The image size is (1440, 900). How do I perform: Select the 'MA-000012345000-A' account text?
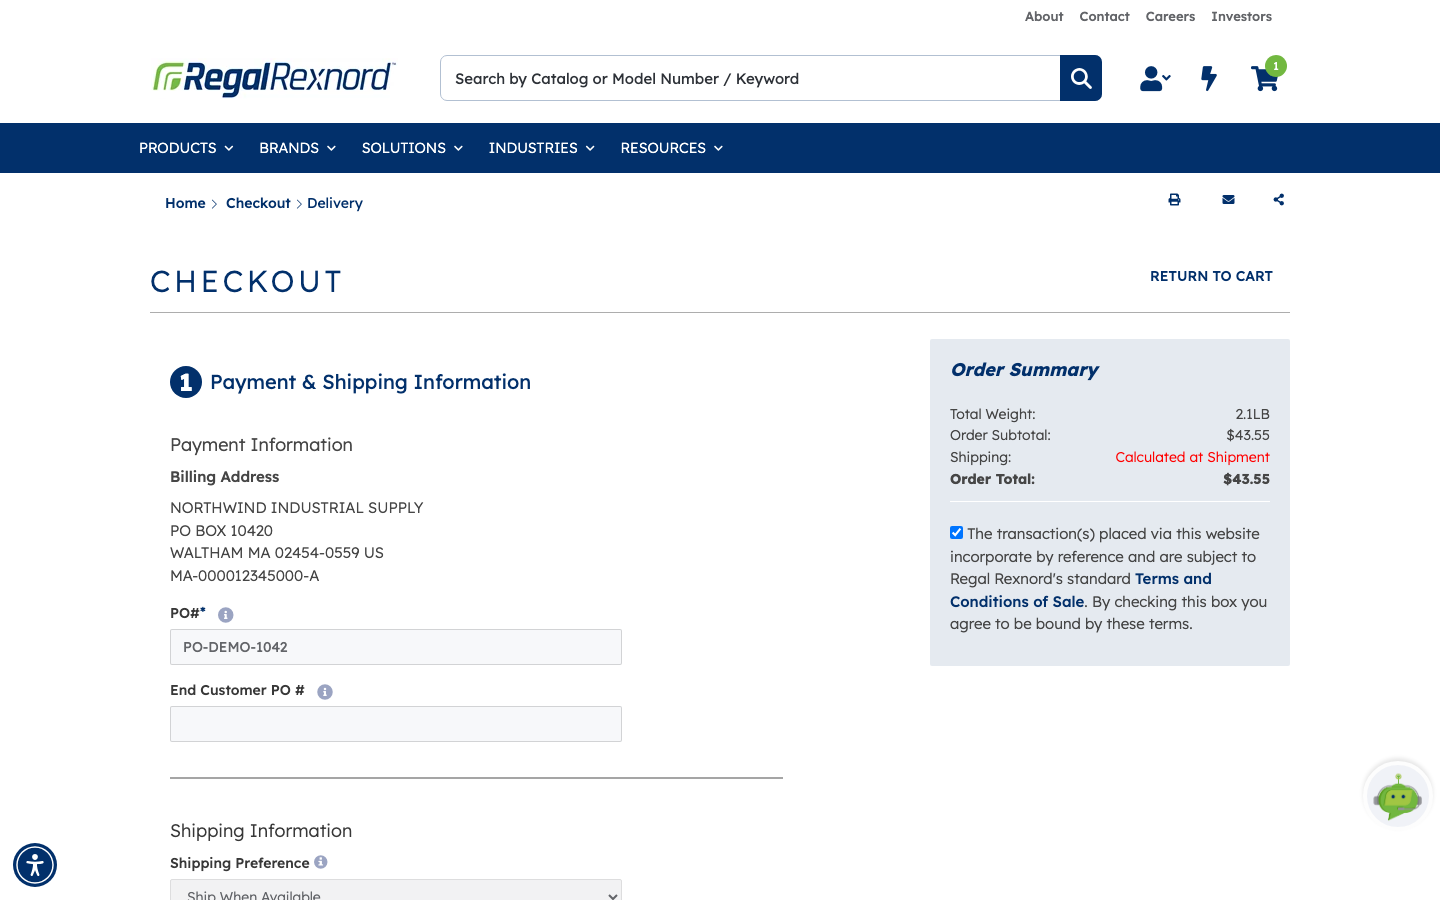click(x=245, y=576)
